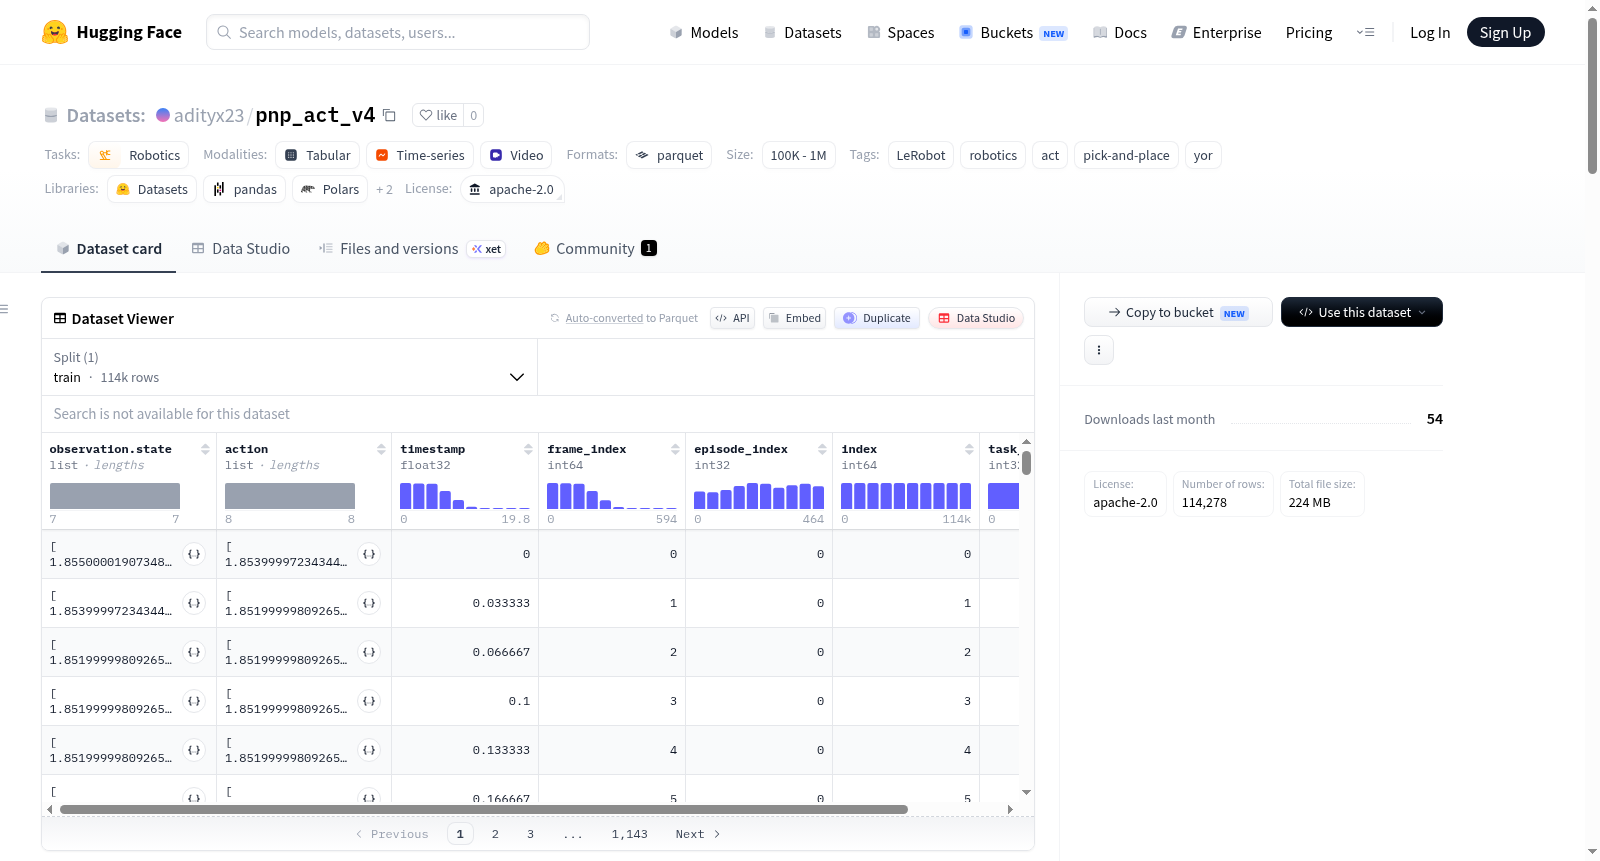Click the Log In link

(1430, 32)
